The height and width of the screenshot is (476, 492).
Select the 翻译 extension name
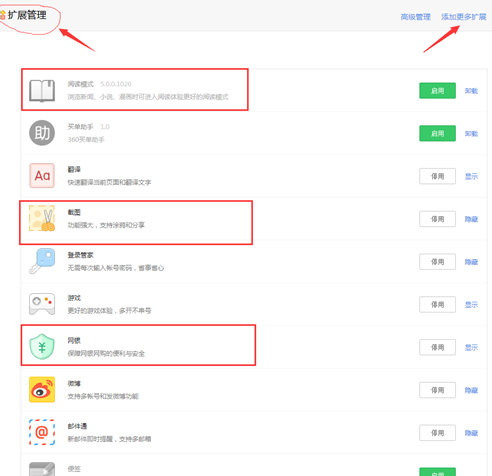[74, 169]
